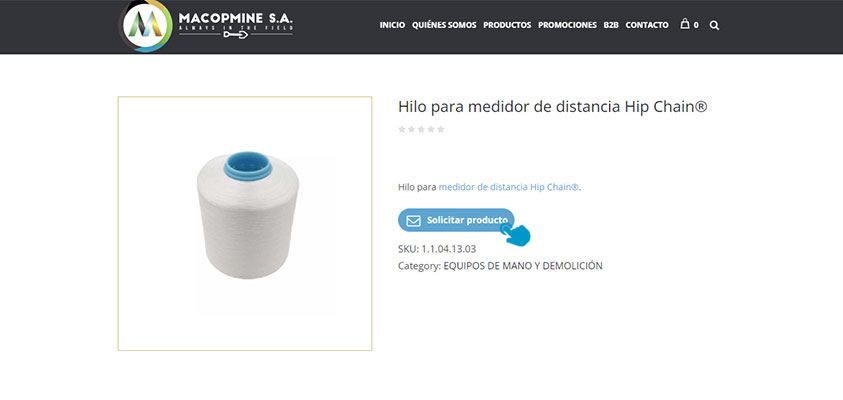Open the search magnifier icon
Viewport: 843px width, 400px height.
[x=714, y=25]
